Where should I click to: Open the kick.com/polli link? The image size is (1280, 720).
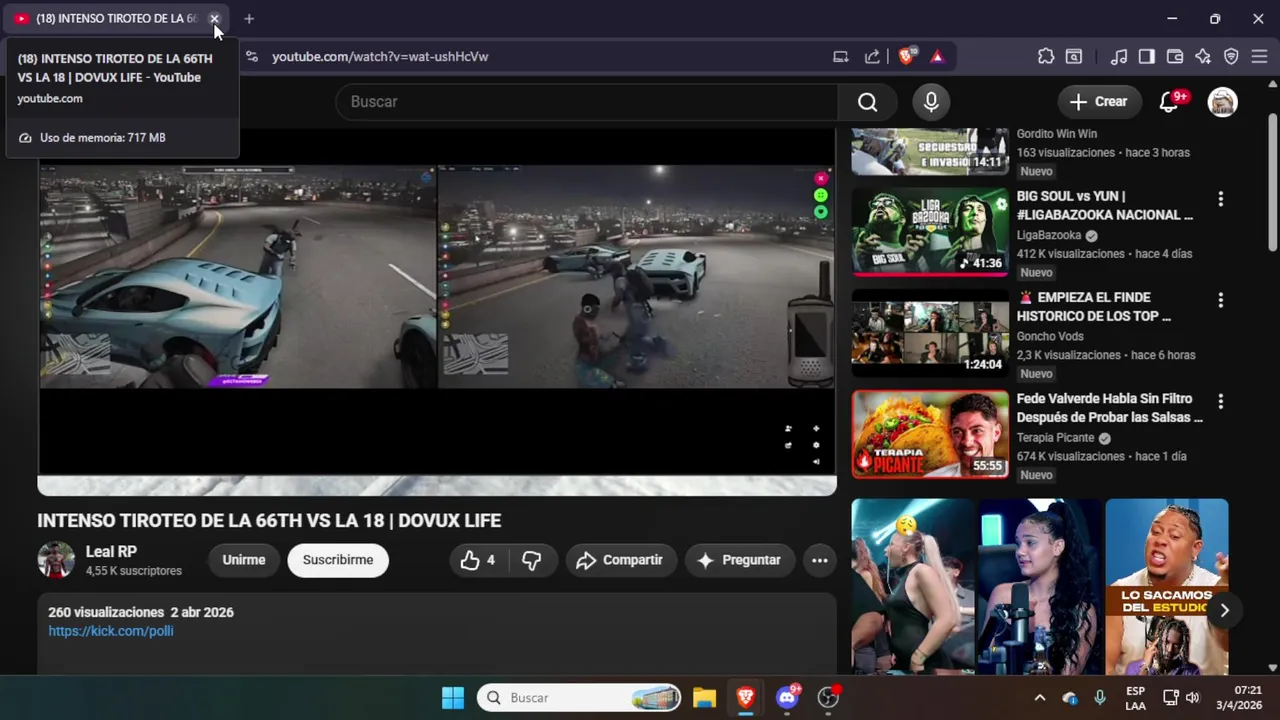[x=111, y=631]
